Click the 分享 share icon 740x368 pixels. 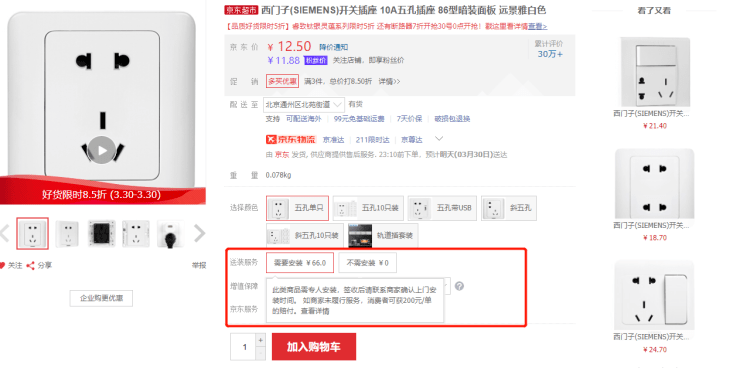pos(30,266)
